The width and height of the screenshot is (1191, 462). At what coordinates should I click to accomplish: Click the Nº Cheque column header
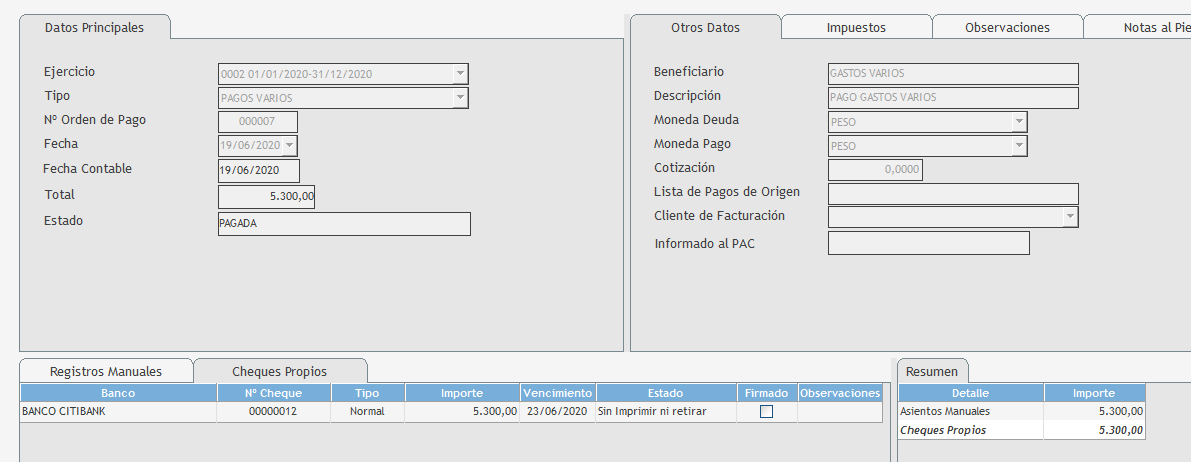[x=273, y=393]
